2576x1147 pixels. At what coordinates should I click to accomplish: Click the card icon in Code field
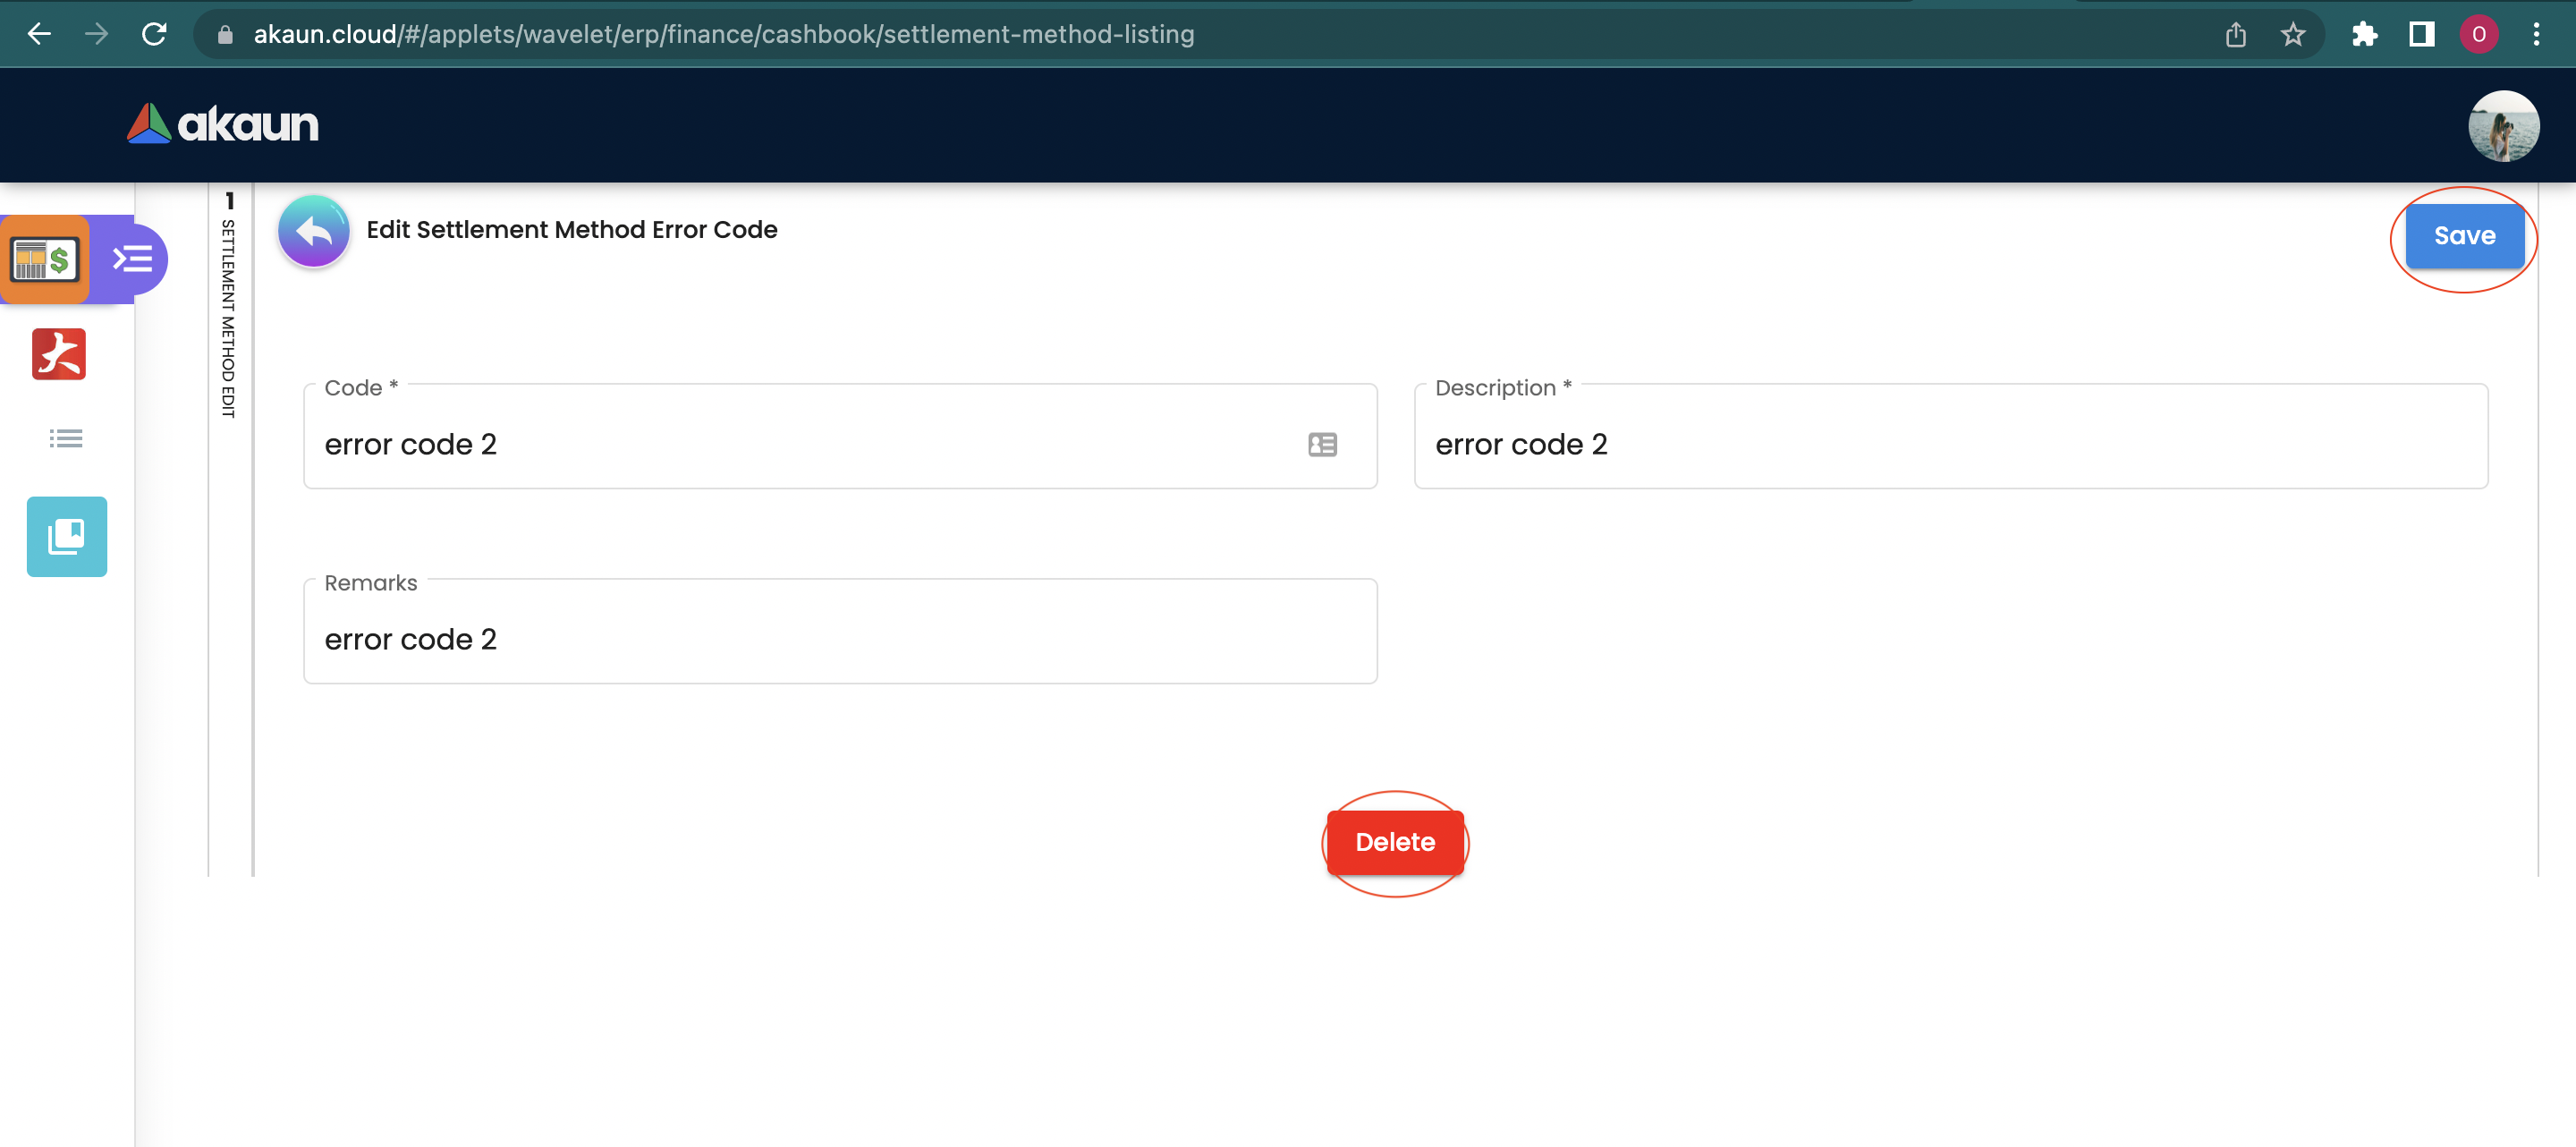tap(1322, 444)
